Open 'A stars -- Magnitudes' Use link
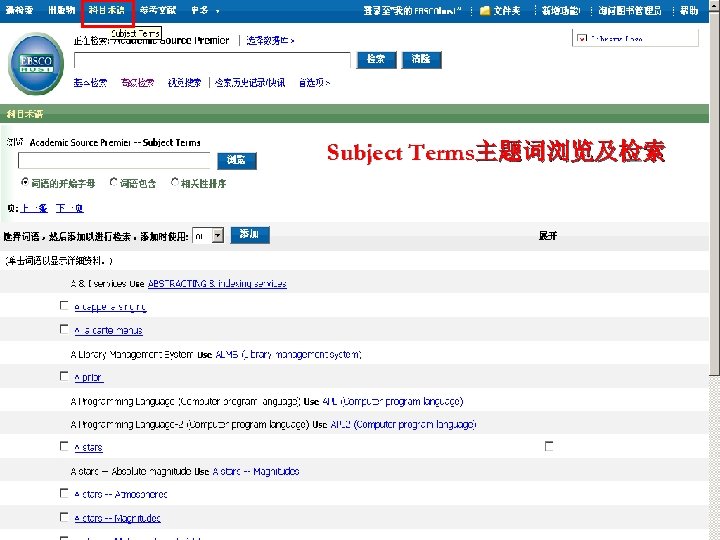The width and height of the screenshot is (720, 540). point(256,472)
